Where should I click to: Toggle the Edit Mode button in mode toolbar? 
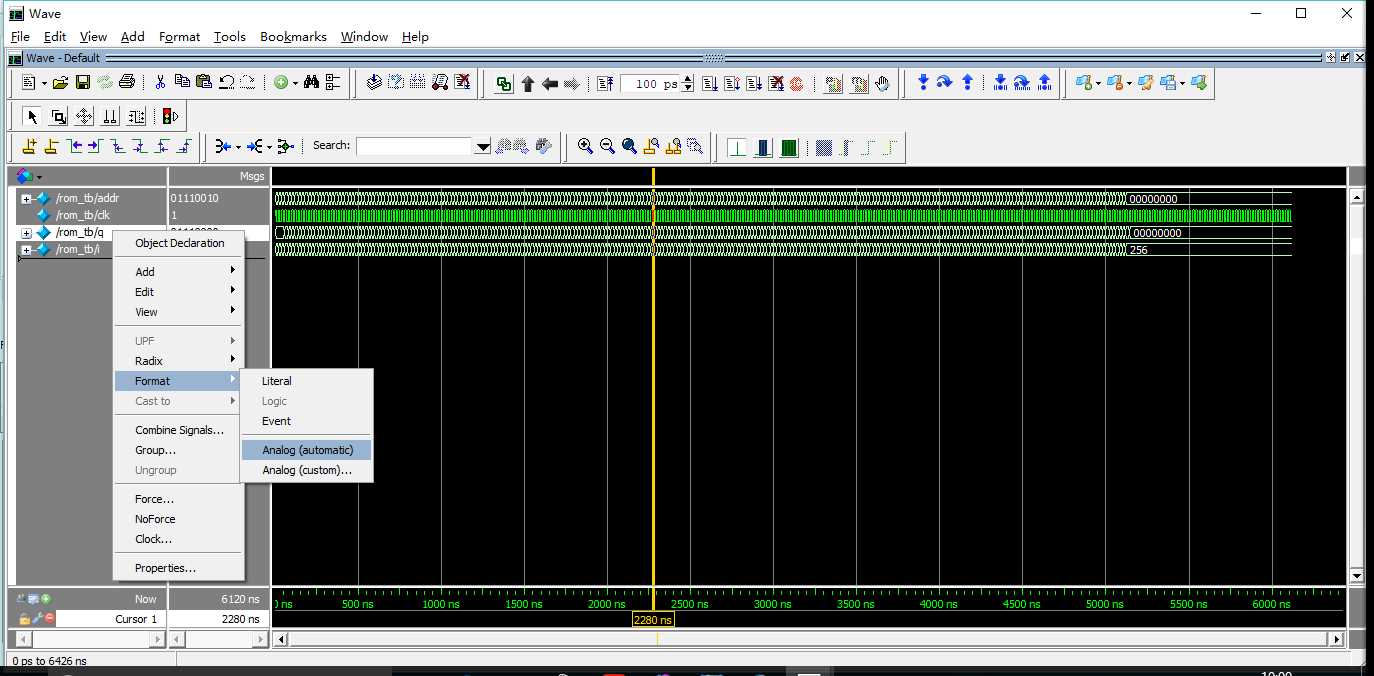click(136, 116)
